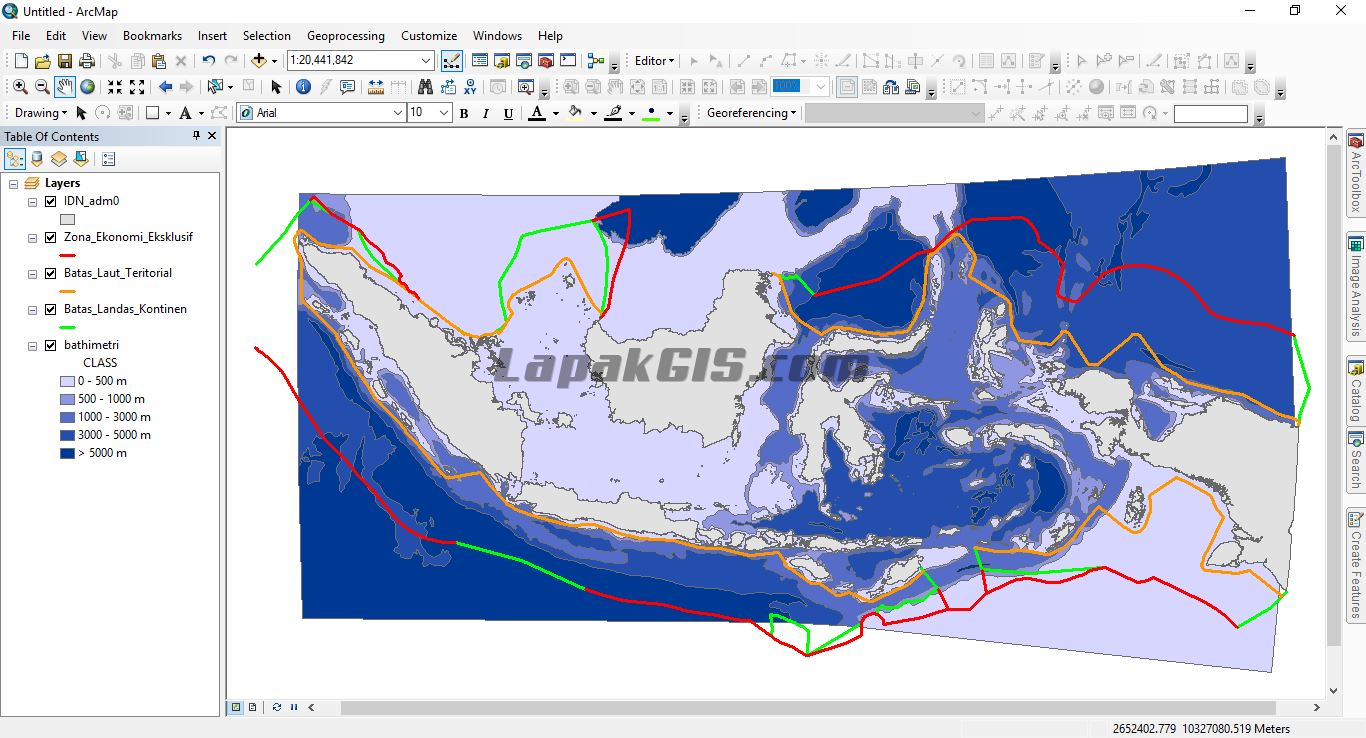This screenshot has width=1366, height=738.
Task: Switch Table Of Contents to List By Source
Action: pos(36,158)
